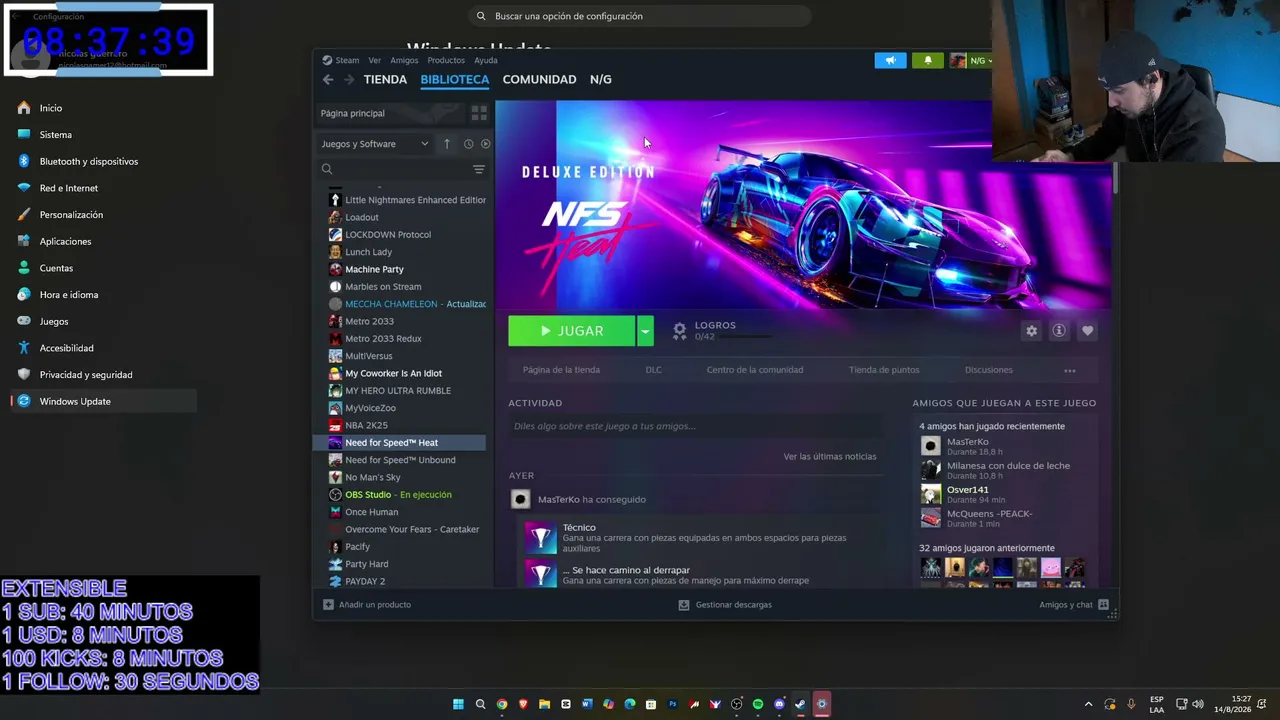Viewport: 1280px width, 720px height.
Task: Open File Explorer from the taskbar
Action: (x=544, y=704)
